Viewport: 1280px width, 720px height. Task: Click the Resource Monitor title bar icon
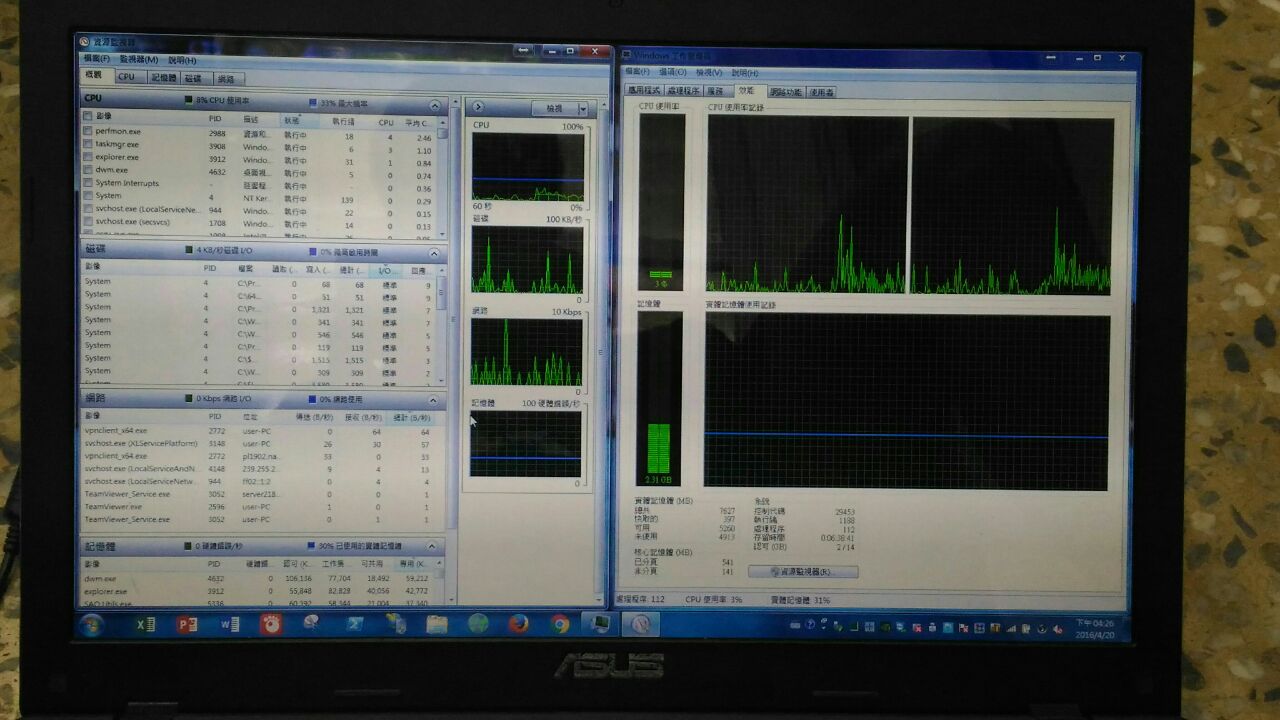[86, 44]
